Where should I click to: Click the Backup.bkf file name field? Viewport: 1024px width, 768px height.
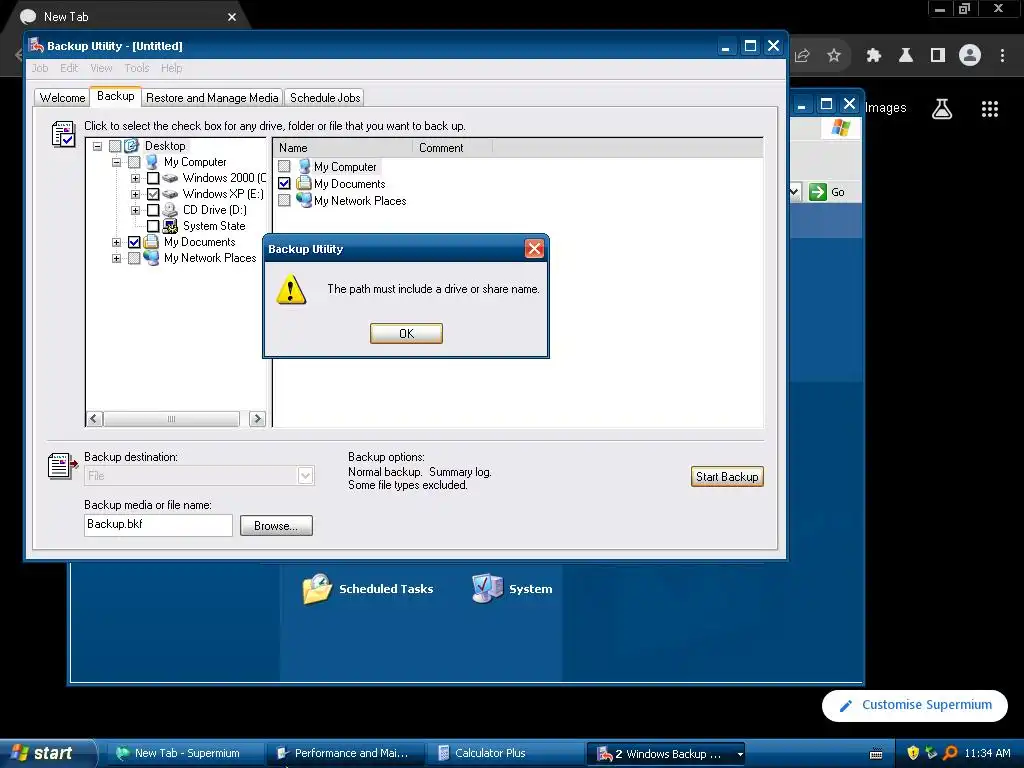pyautogui.click(x=158, y=525)
